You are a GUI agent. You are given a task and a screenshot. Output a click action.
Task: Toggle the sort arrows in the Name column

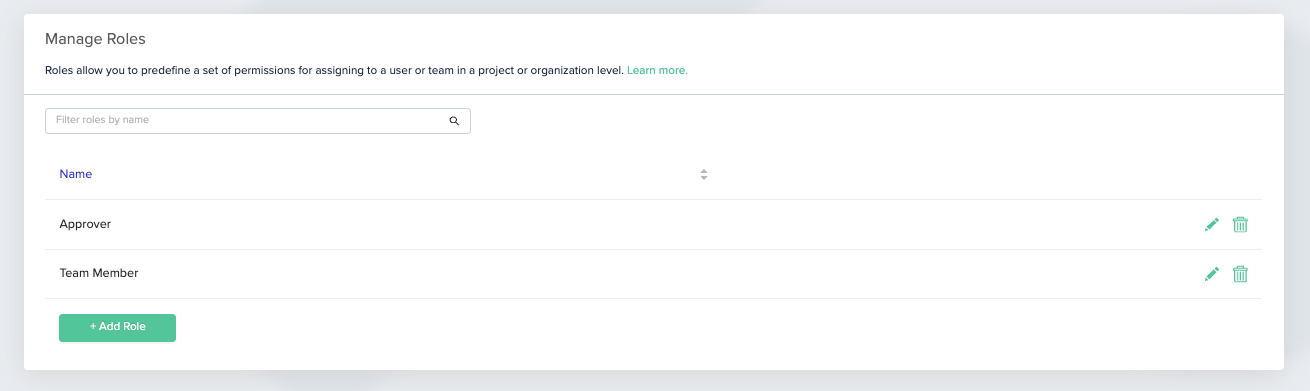coord(704,174)
